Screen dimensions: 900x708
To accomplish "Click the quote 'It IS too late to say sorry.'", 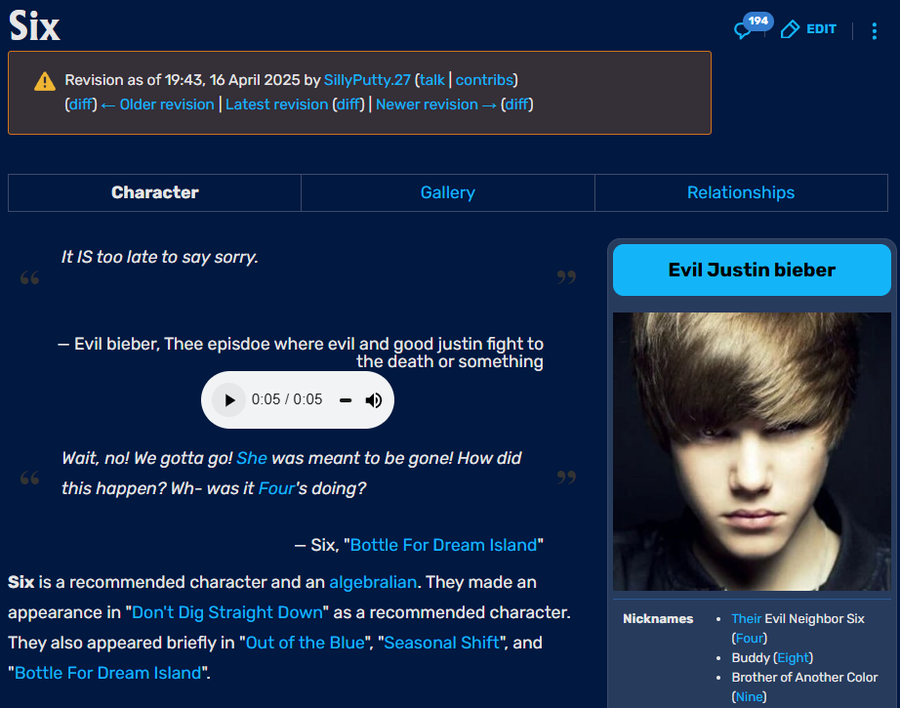I will tap(160, 257).
